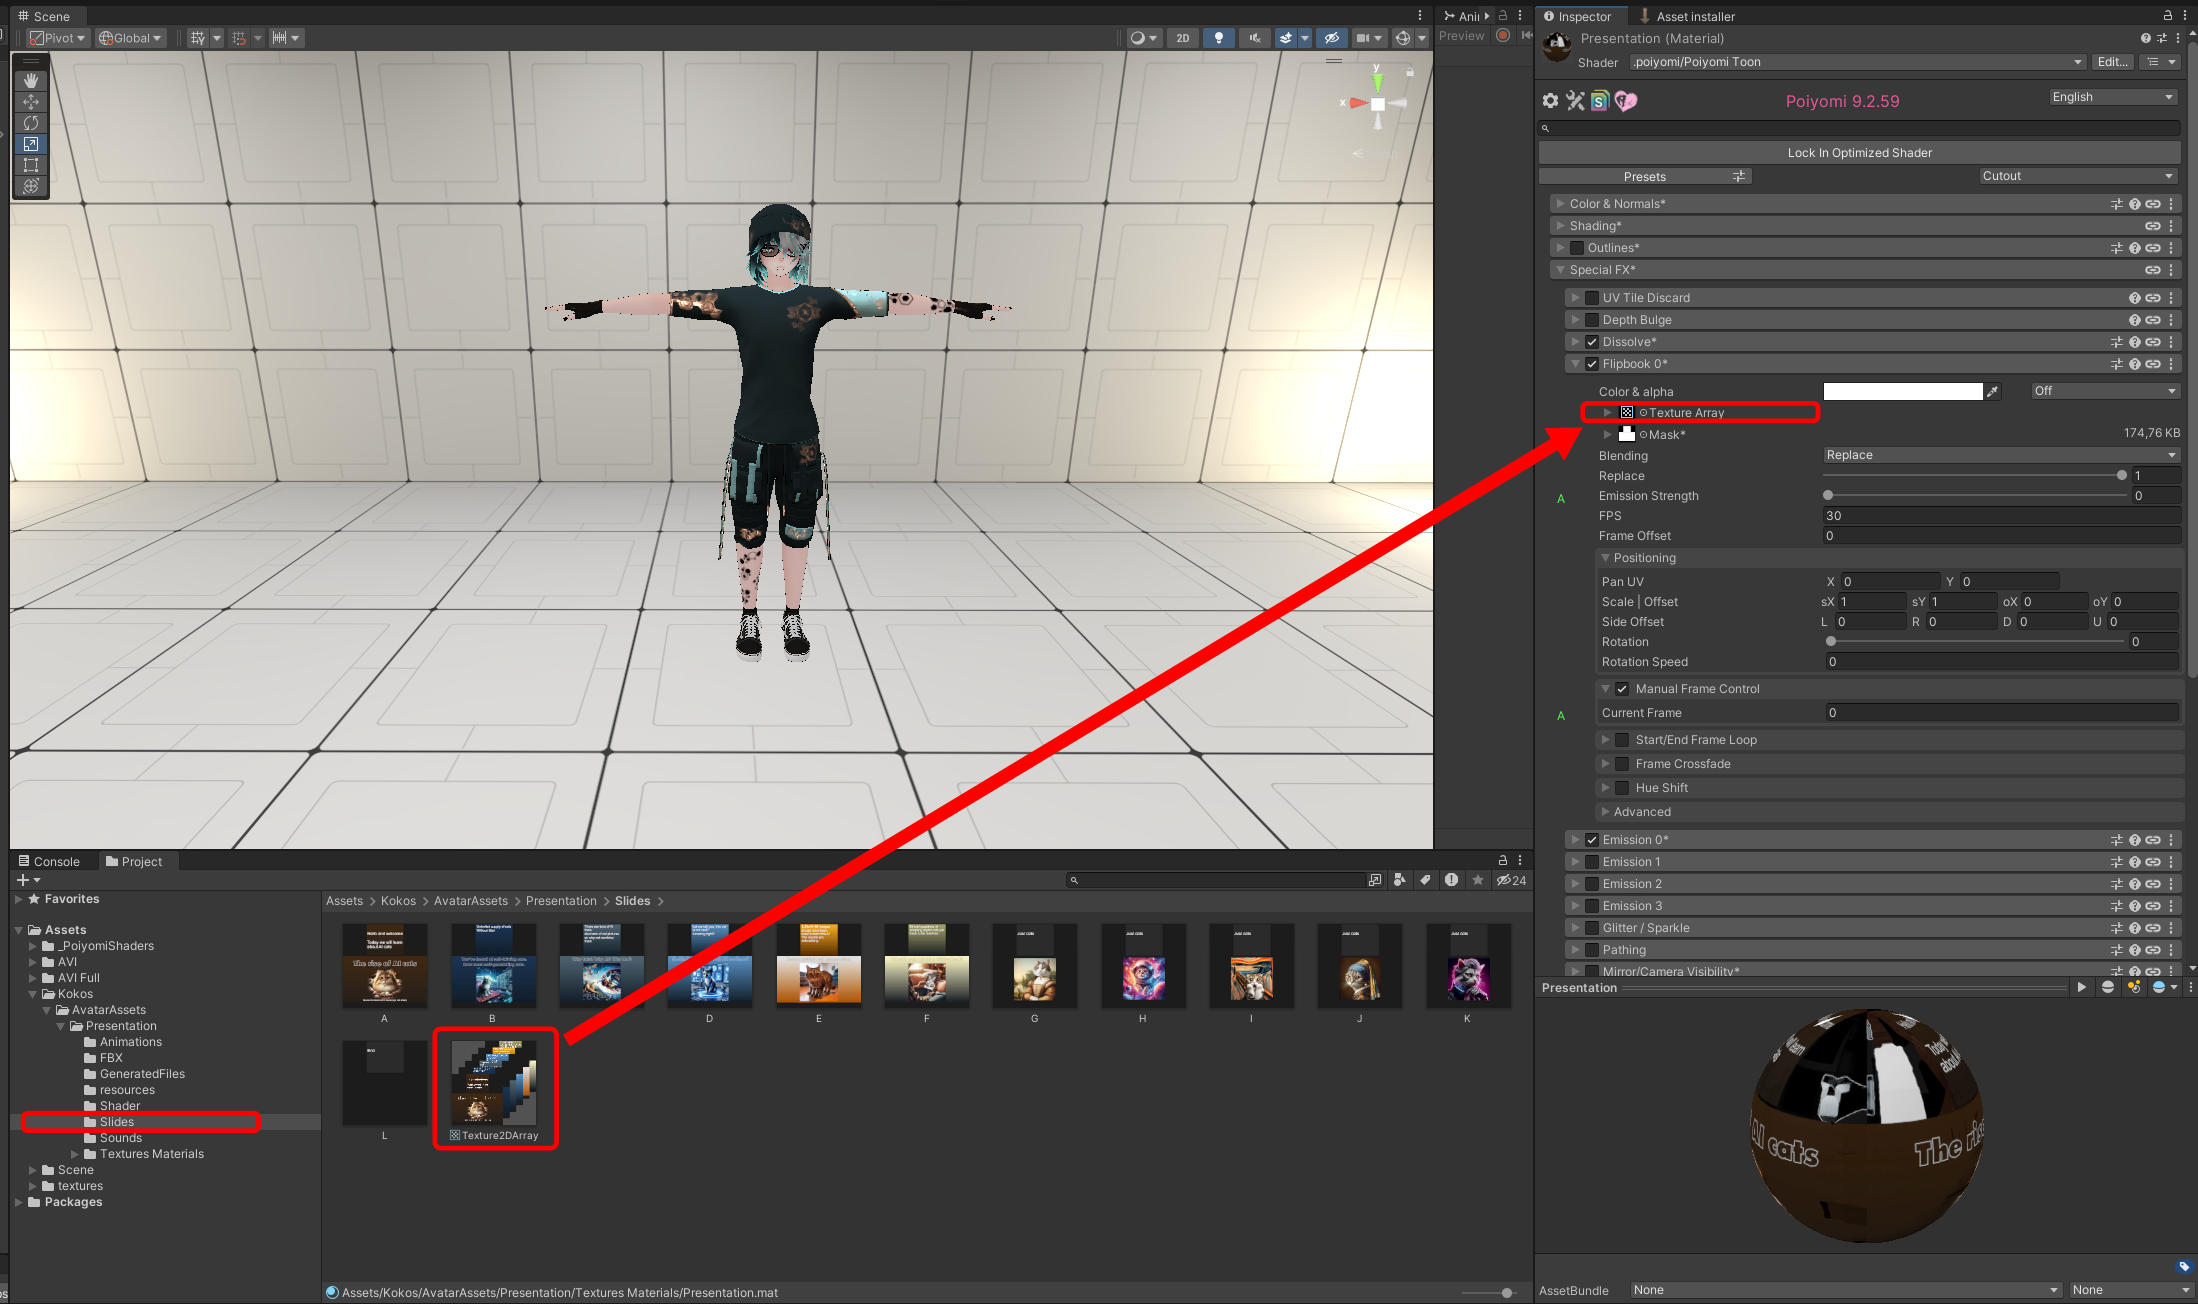Toggle scene lighting bulb icon

1218,38
